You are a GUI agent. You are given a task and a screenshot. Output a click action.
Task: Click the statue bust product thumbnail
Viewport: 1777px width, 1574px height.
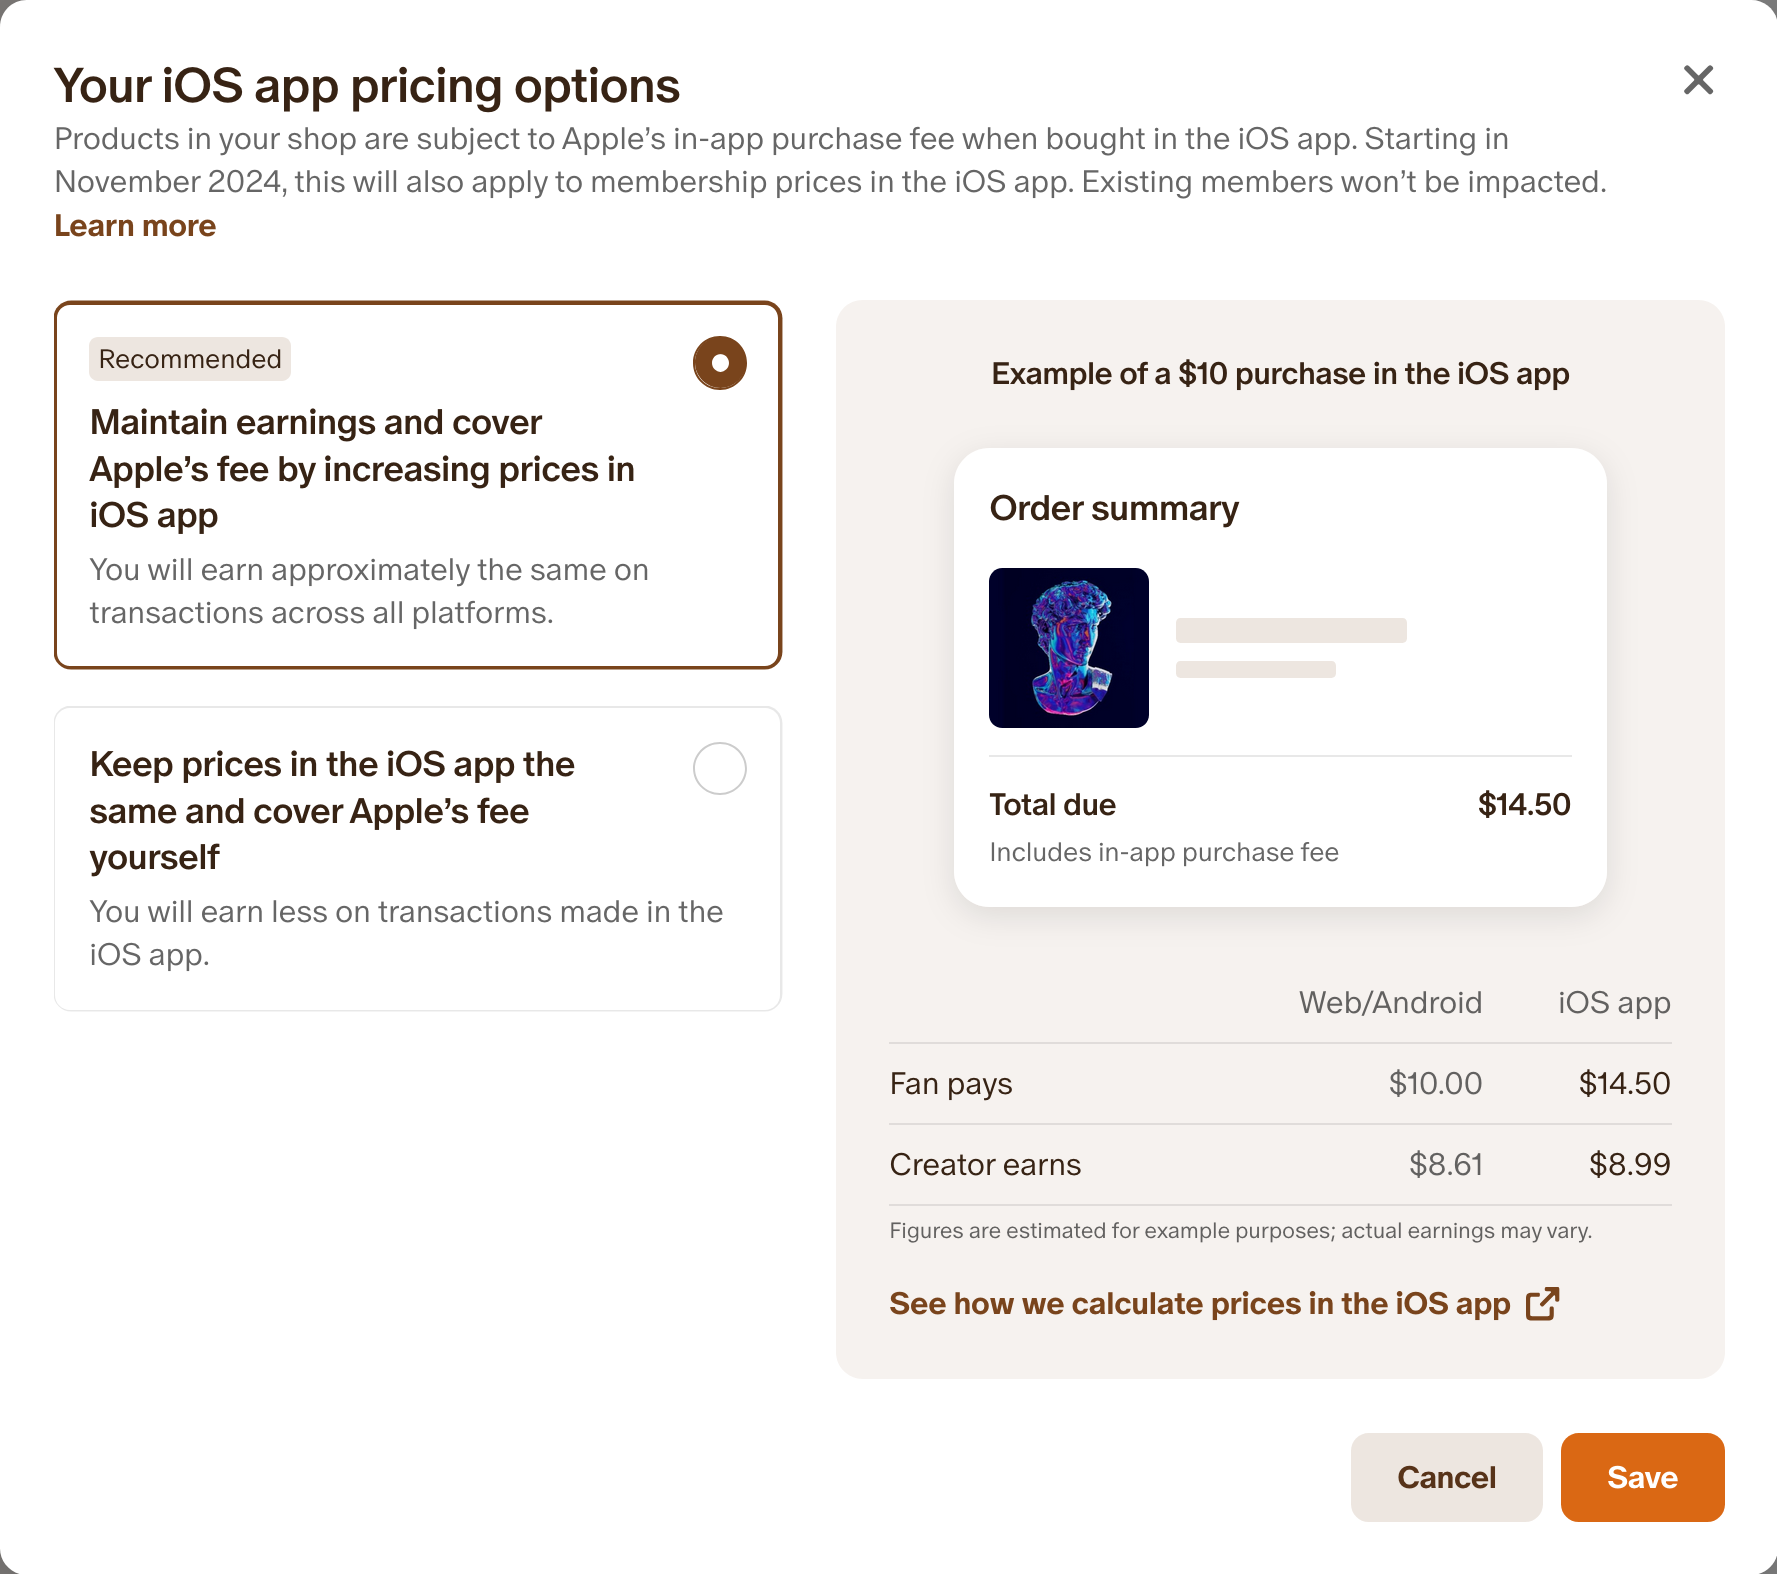pos(1069,648)
